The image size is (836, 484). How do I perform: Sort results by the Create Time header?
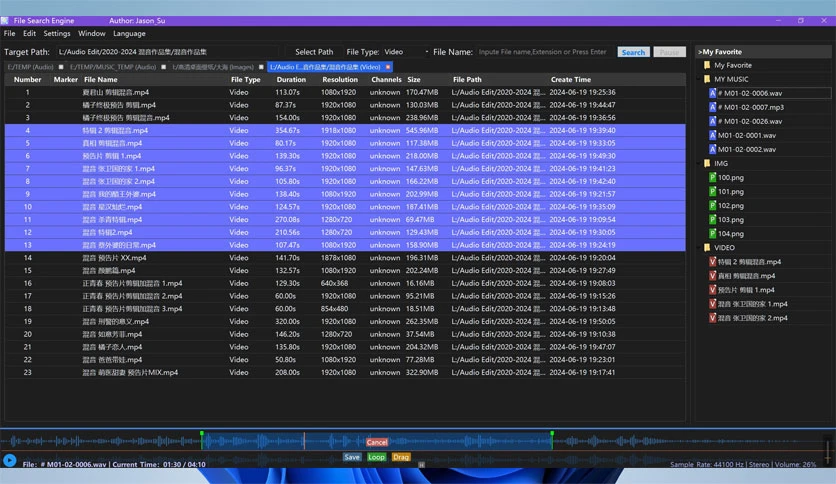570,79
